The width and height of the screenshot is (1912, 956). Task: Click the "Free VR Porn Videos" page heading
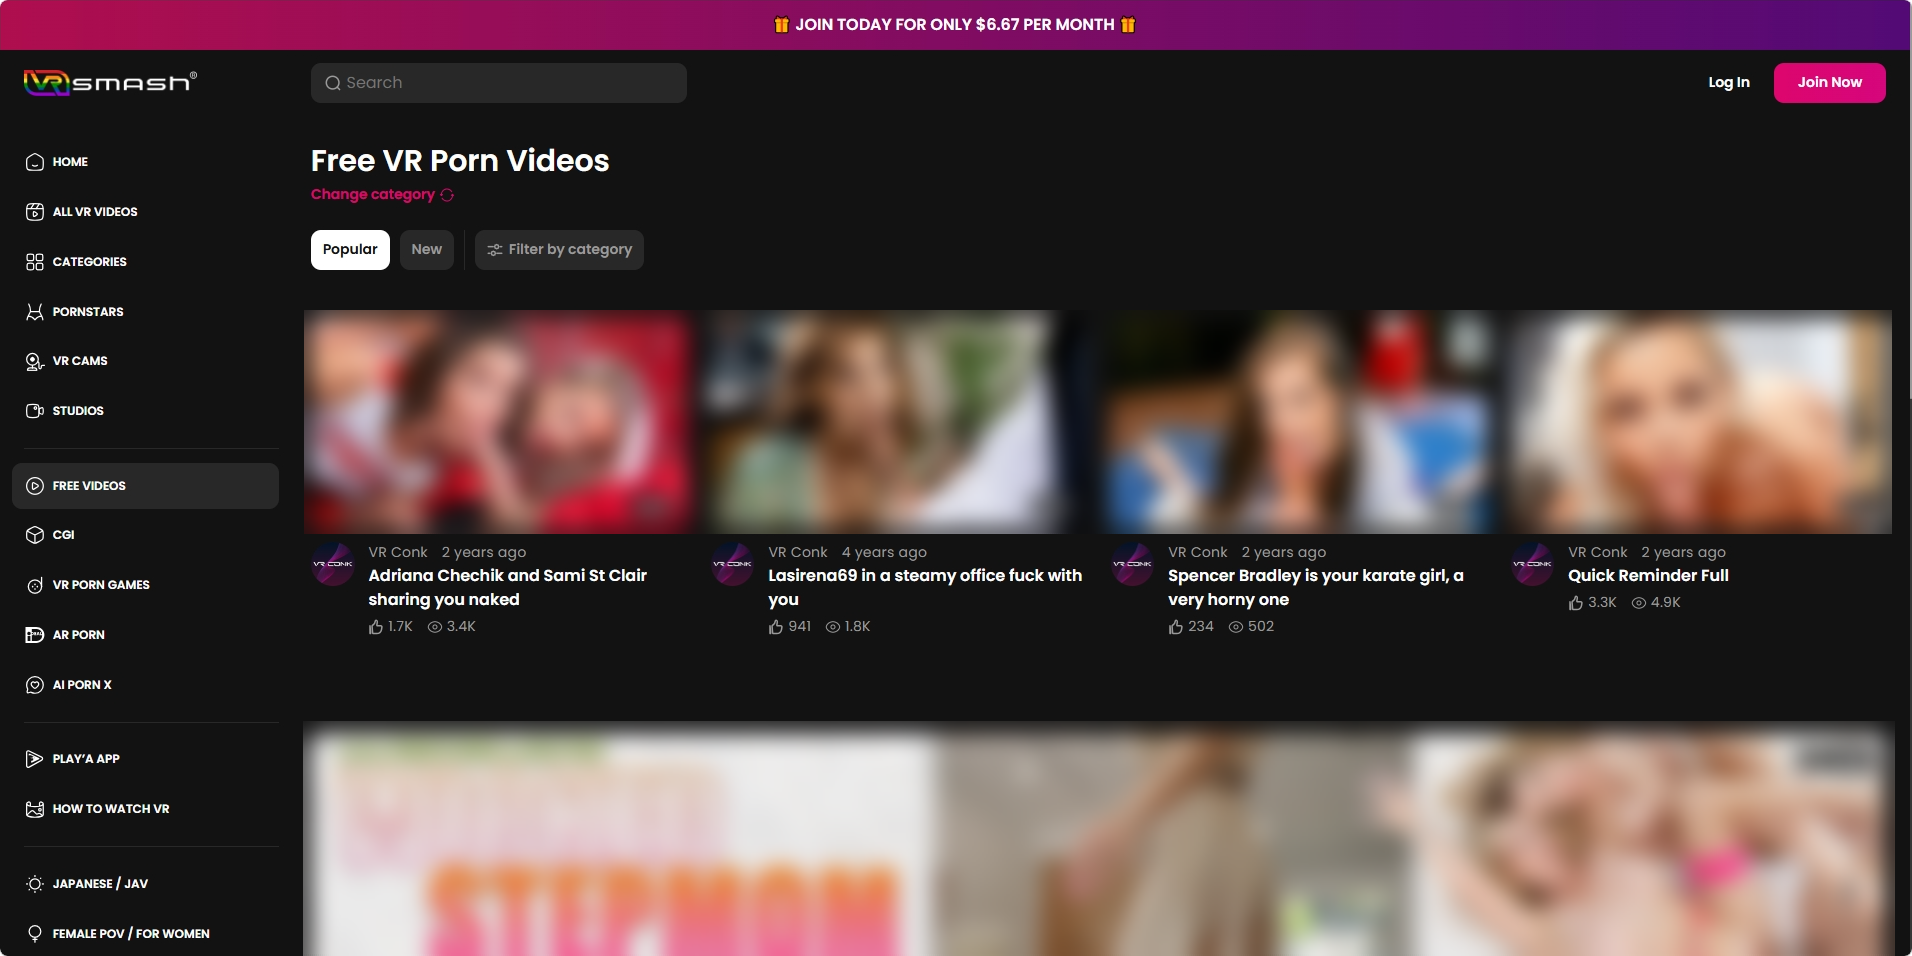coord(460,161)
